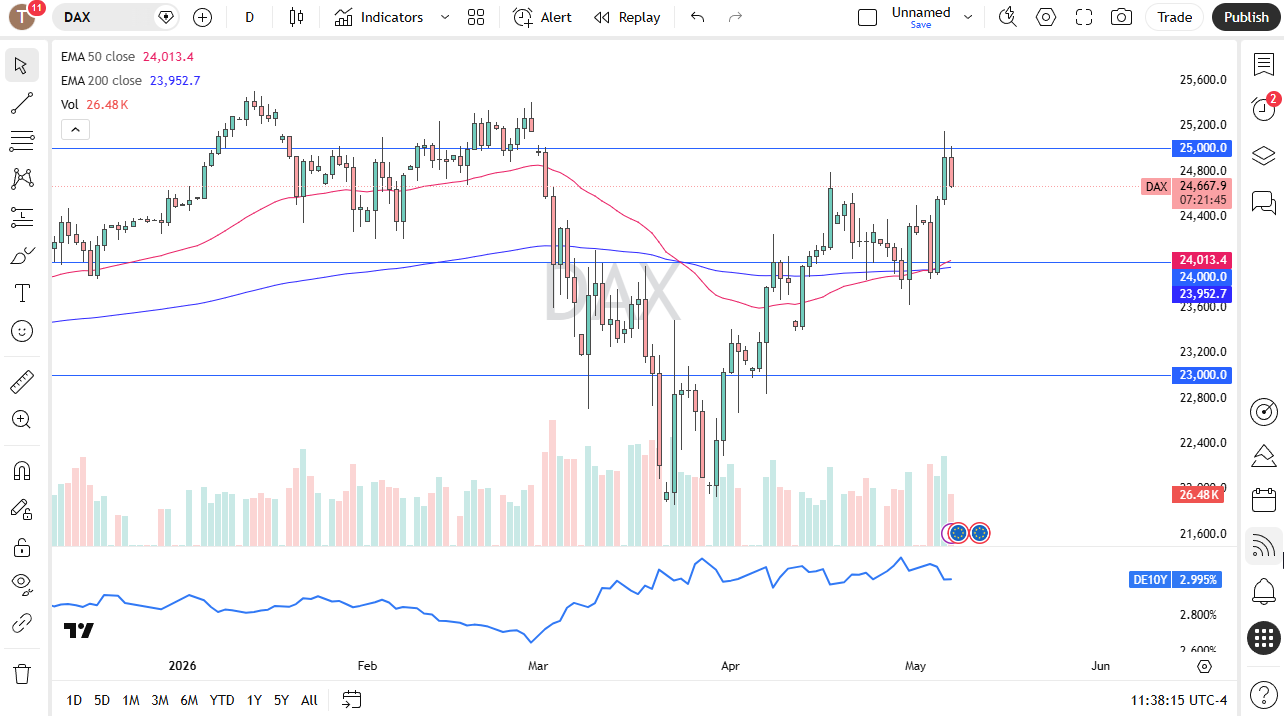Viewport: 1284px width, 716px height.
Task: Open the watchlist panel icon
Action: [x=1264, y=64]
